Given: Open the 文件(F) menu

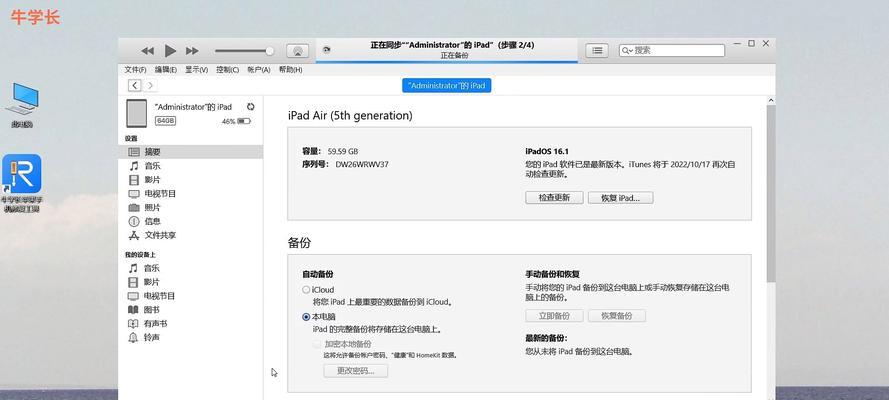Looking at the screenshot, I should (136, 70).
